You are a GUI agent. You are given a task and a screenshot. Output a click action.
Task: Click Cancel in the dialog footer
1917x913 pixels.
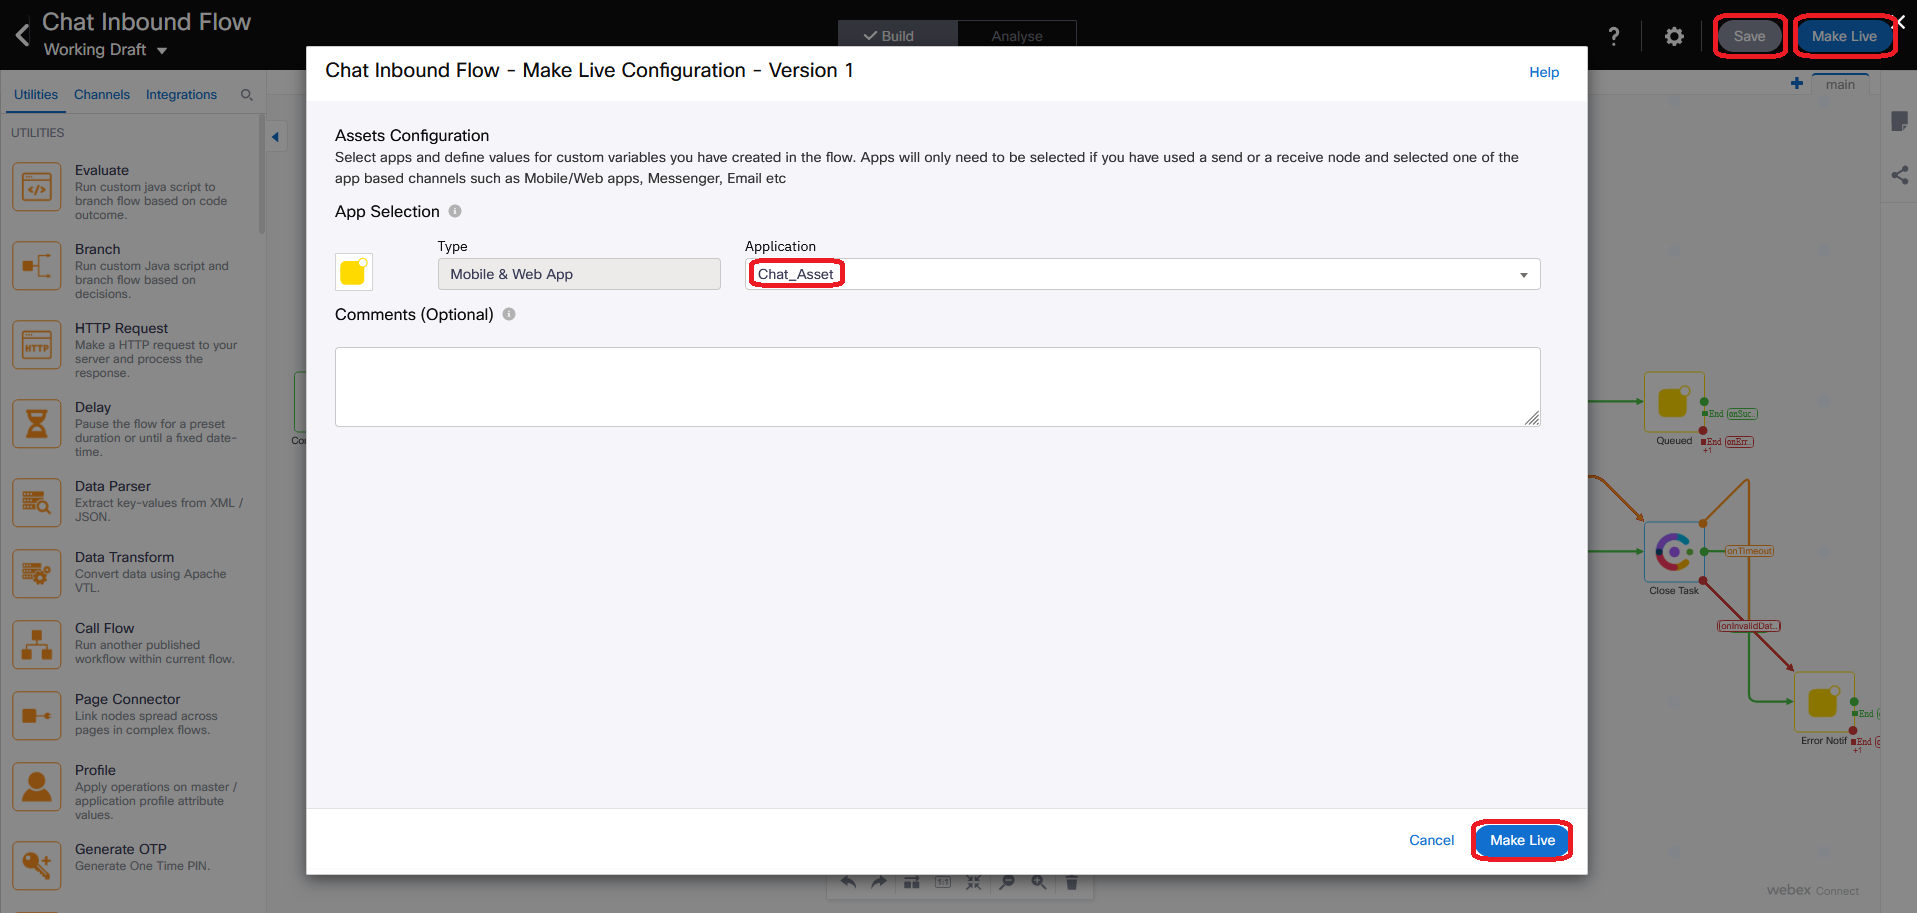click(x=1431, y=840)
